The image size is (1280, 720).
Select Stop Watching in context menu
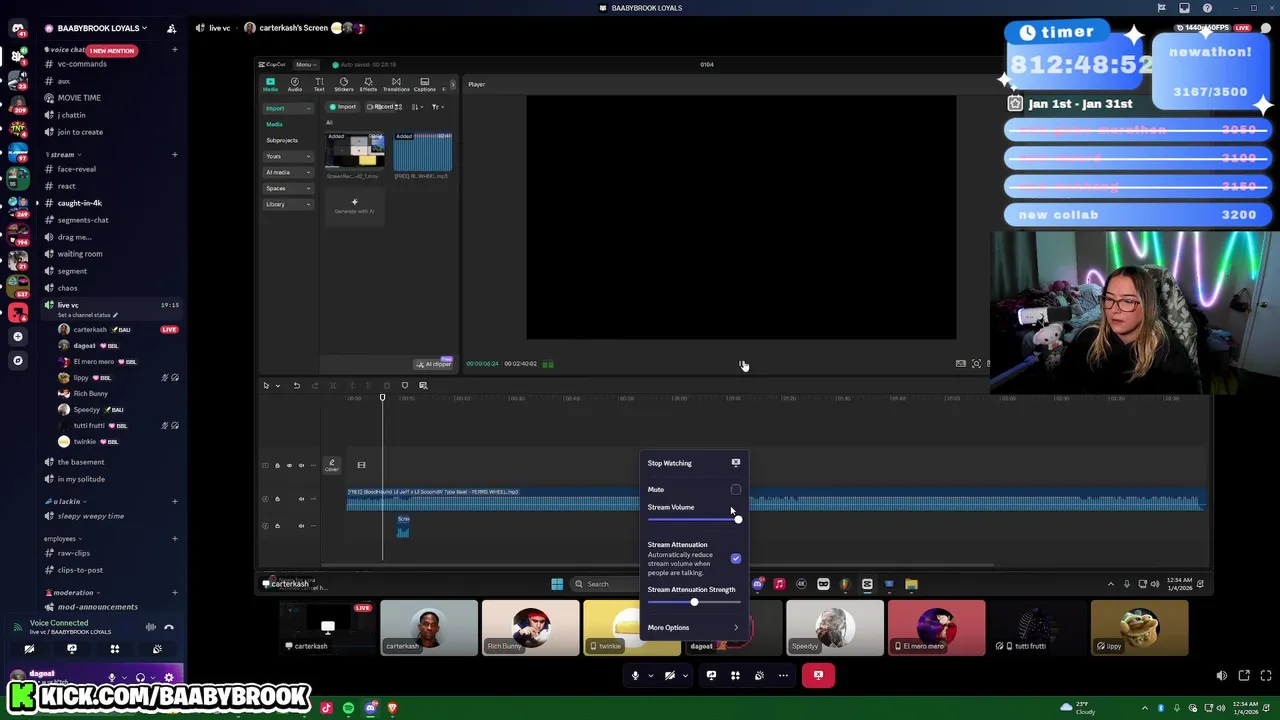[x=693, y=463]
